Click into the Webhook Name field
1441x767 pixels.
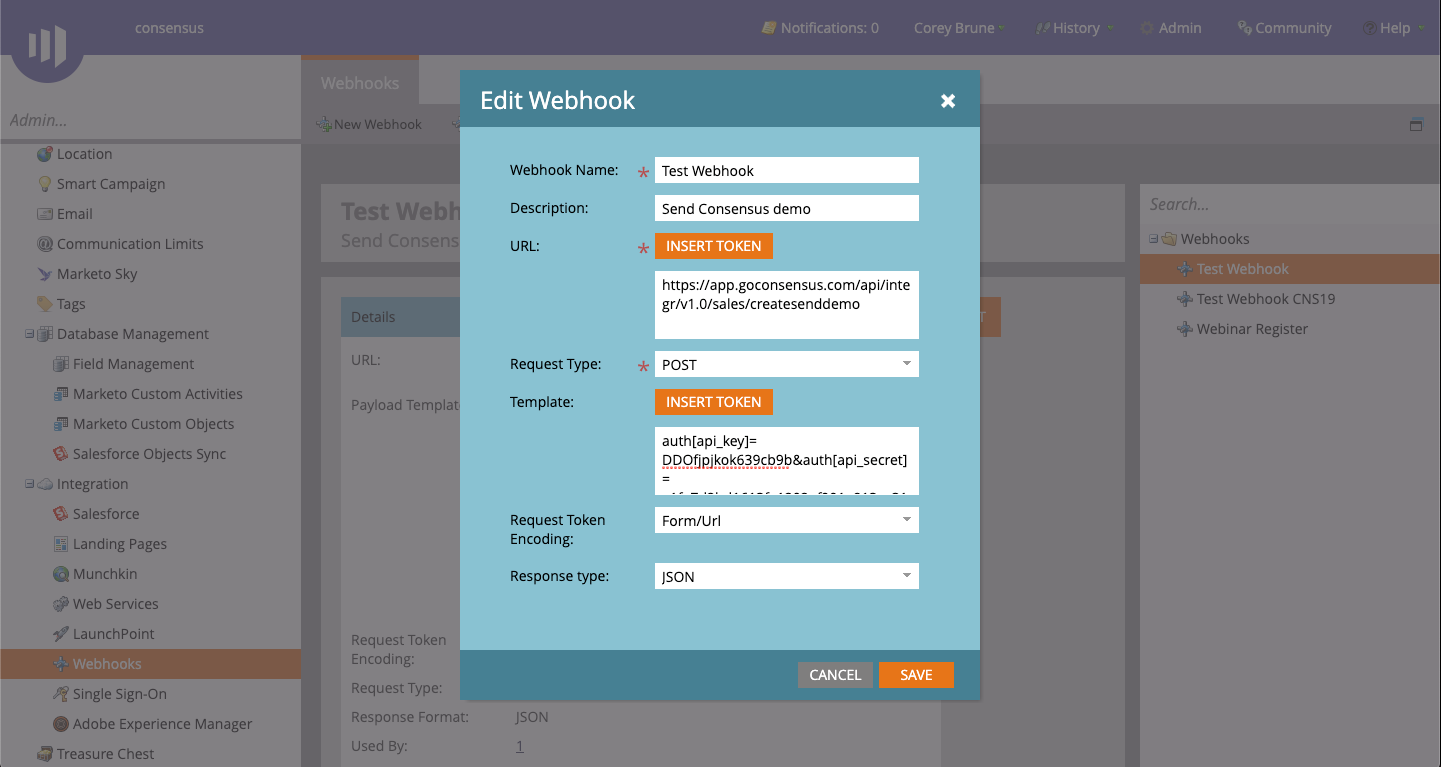[x=787, y=170]
